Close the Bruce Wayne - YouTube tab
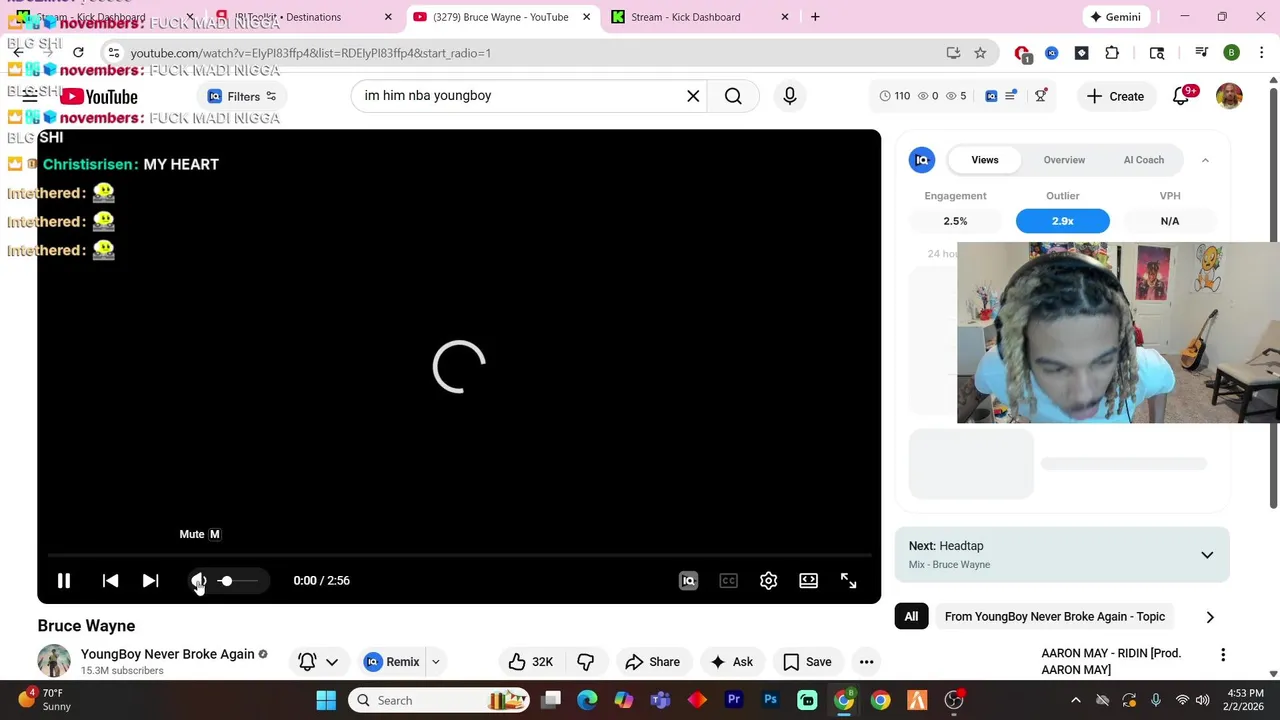 point(588,17)
